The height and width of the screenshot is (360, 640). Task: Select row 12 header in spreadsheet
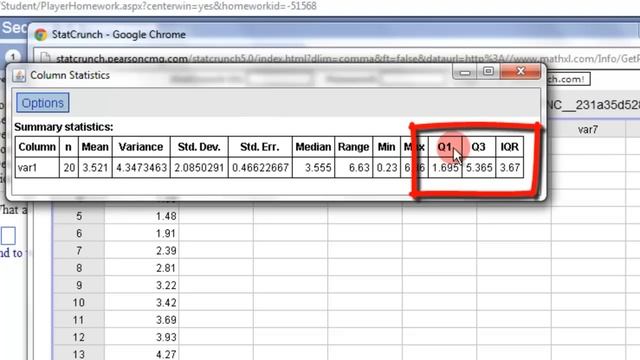point(79,337)
